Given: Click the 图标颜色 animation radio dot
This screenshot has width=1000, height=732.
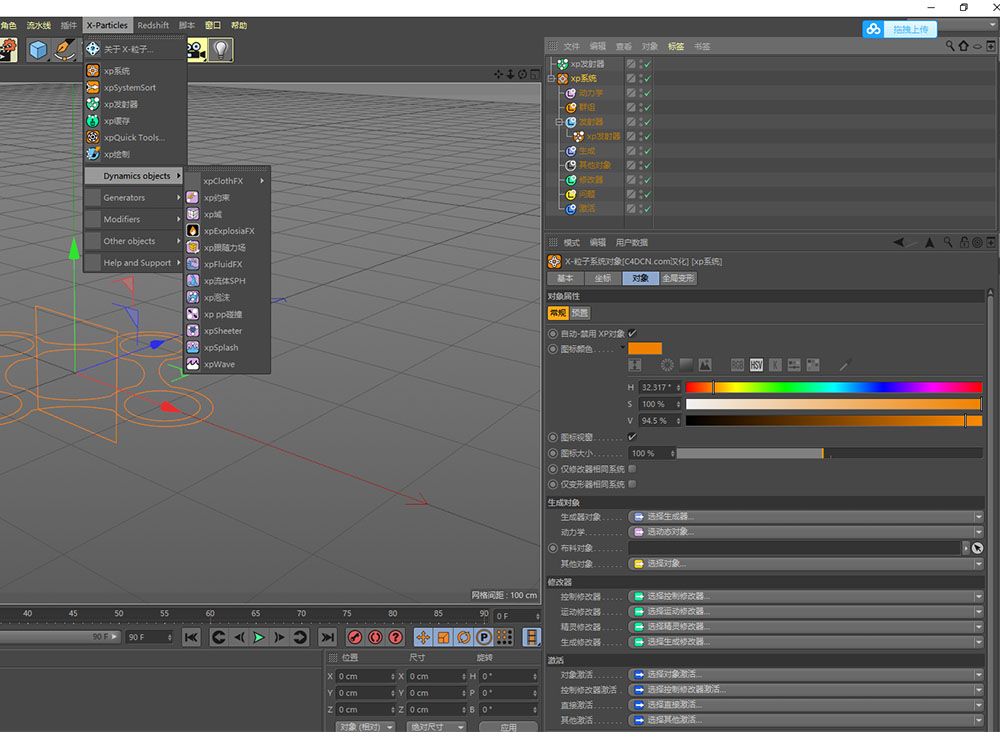Looking at the screenshot, I should pyautogui.click(x=553, y=349).
